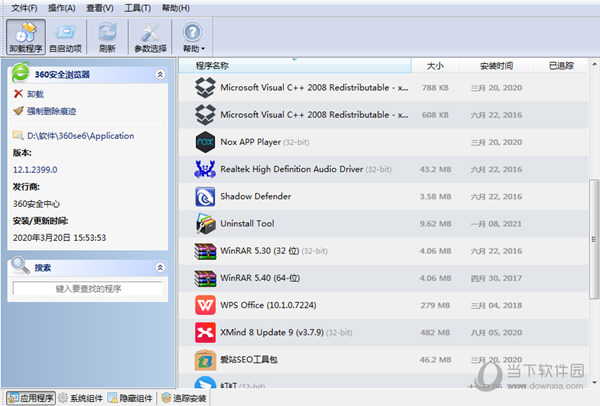600x406 pixels.
Task: Open the 卸载程序 uninstaller toolbar button
Action: pyautogui.click(x=26, y=37)
